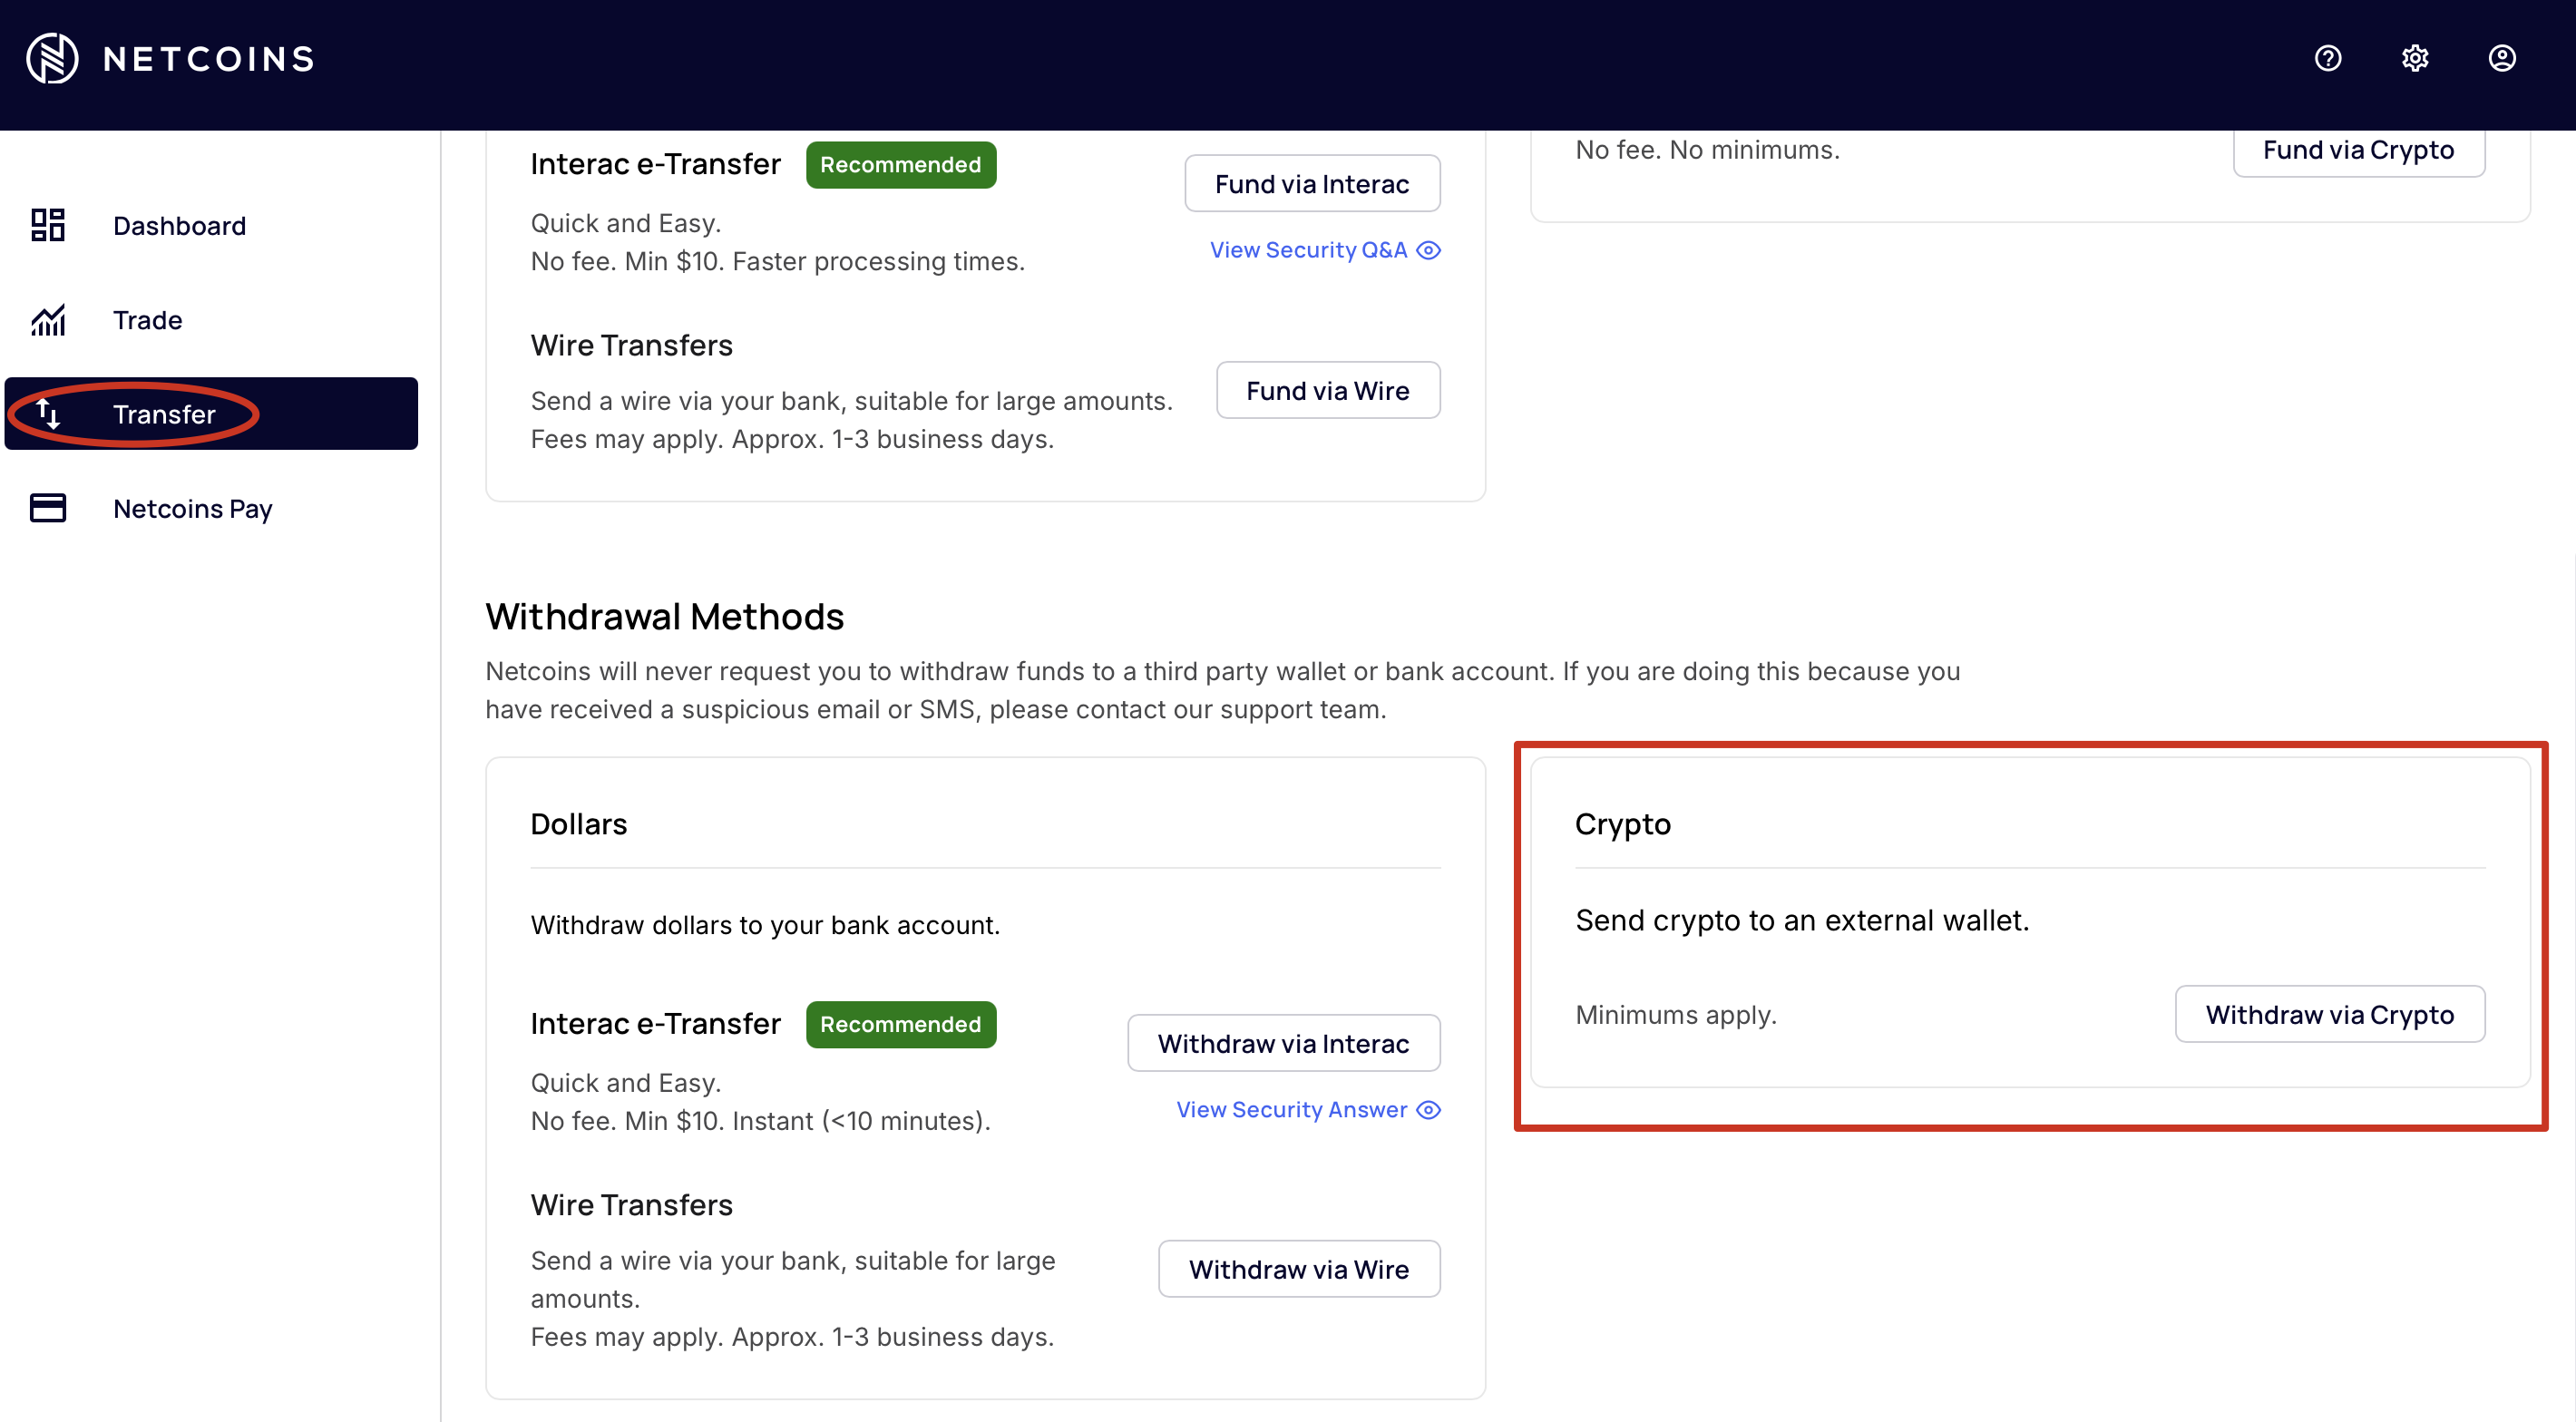Toggle the eye icon beside View Security Q&A
Image resolution: width=2576 pixels, height=1422 pixels.
tap(1430, 250)
